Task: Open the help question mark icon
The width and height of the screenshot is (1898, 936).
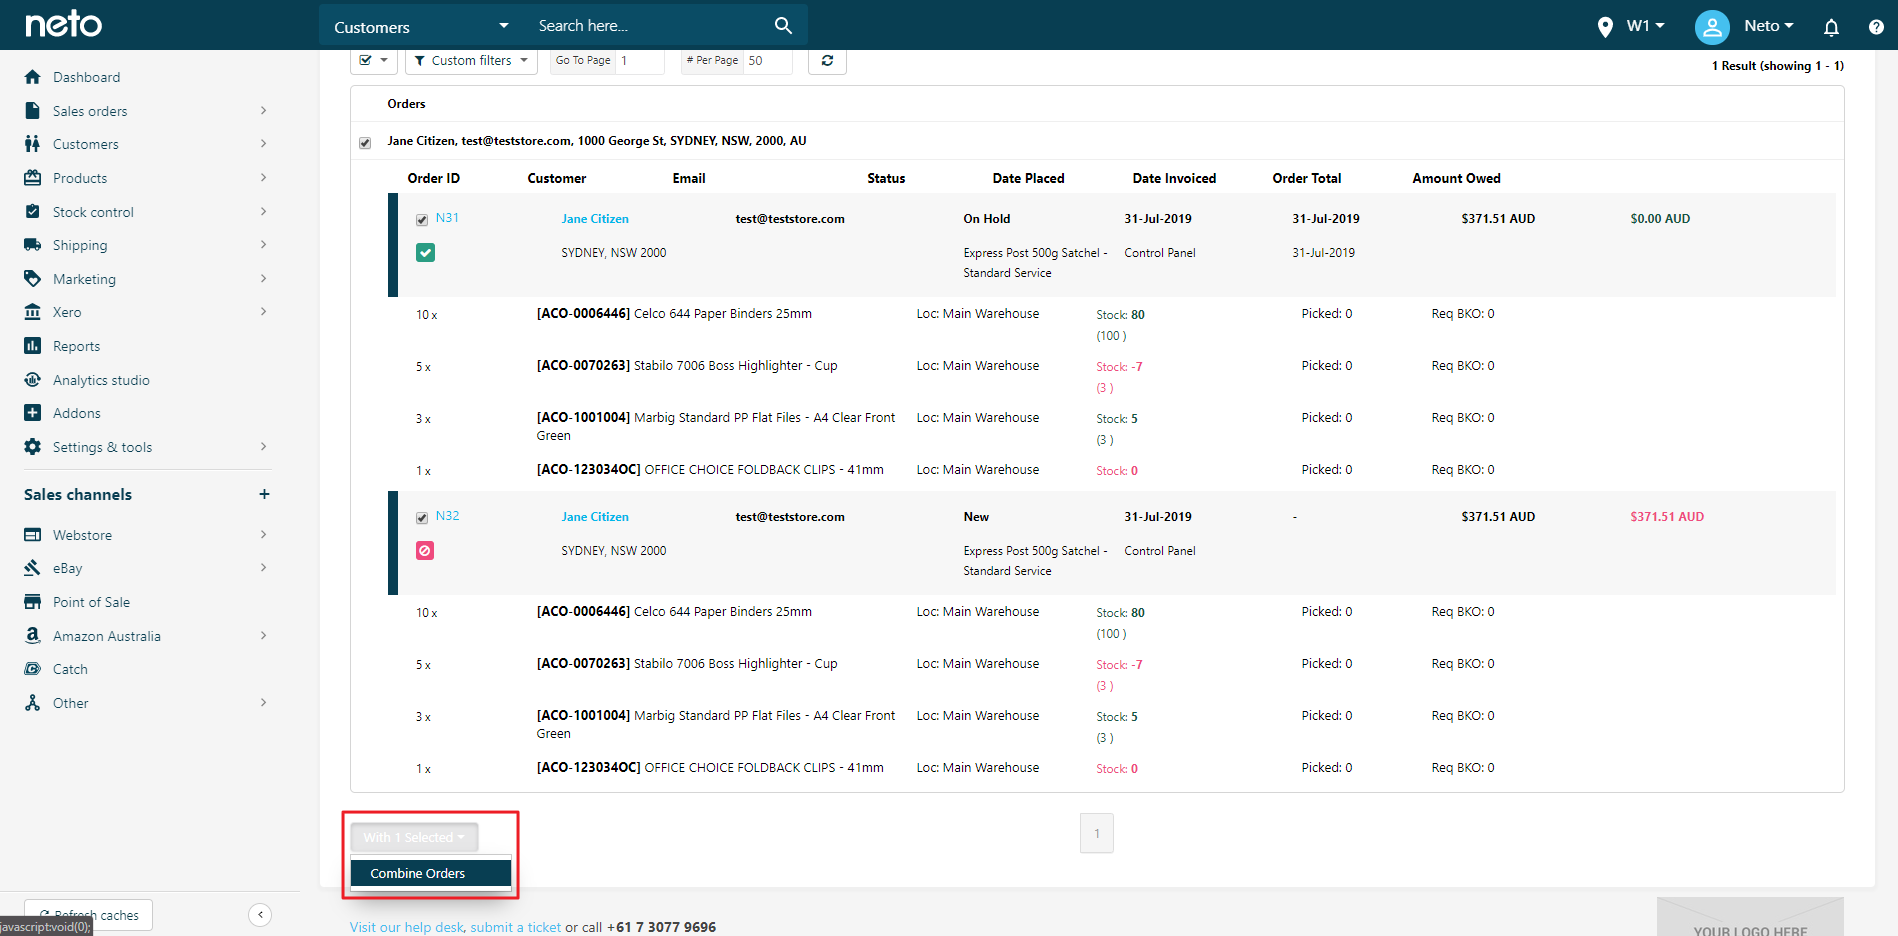Action: (x=1876, y=27)
